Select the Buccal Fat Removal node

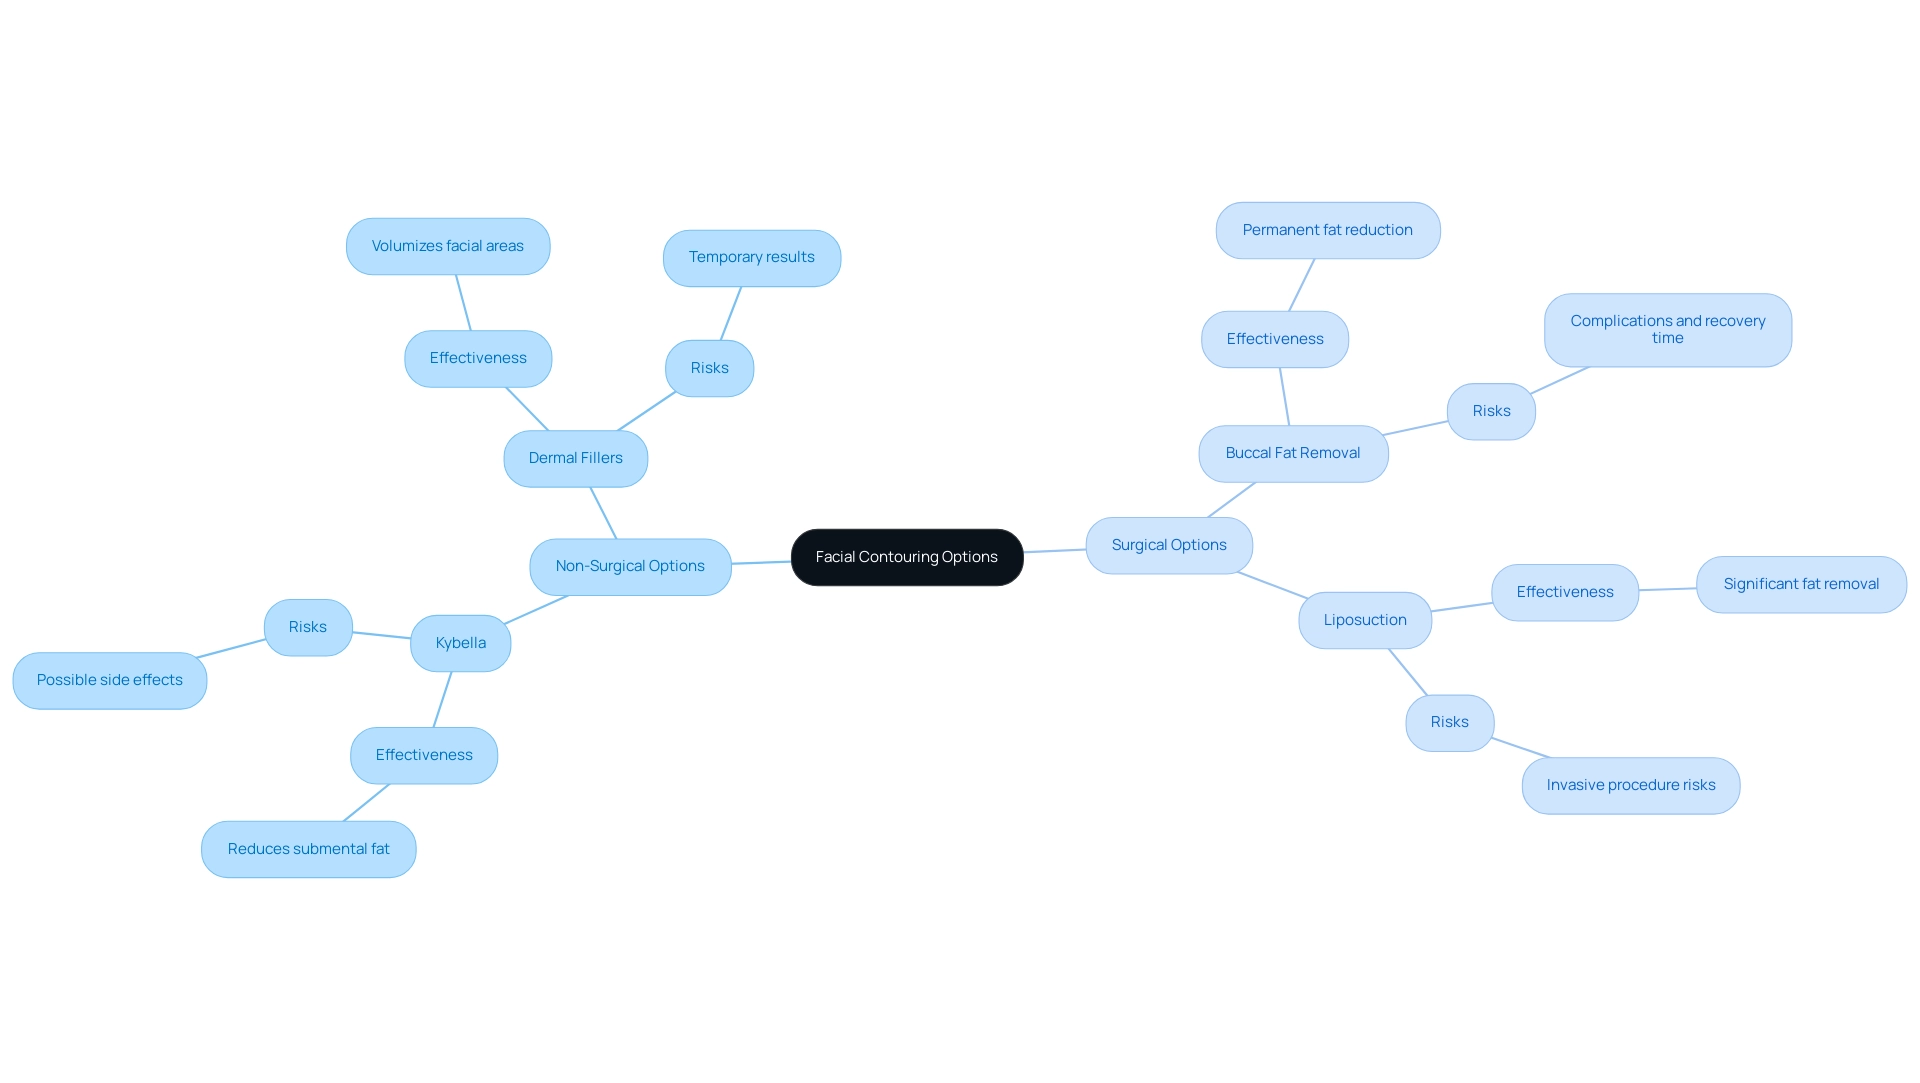[x=1292, y=451]
